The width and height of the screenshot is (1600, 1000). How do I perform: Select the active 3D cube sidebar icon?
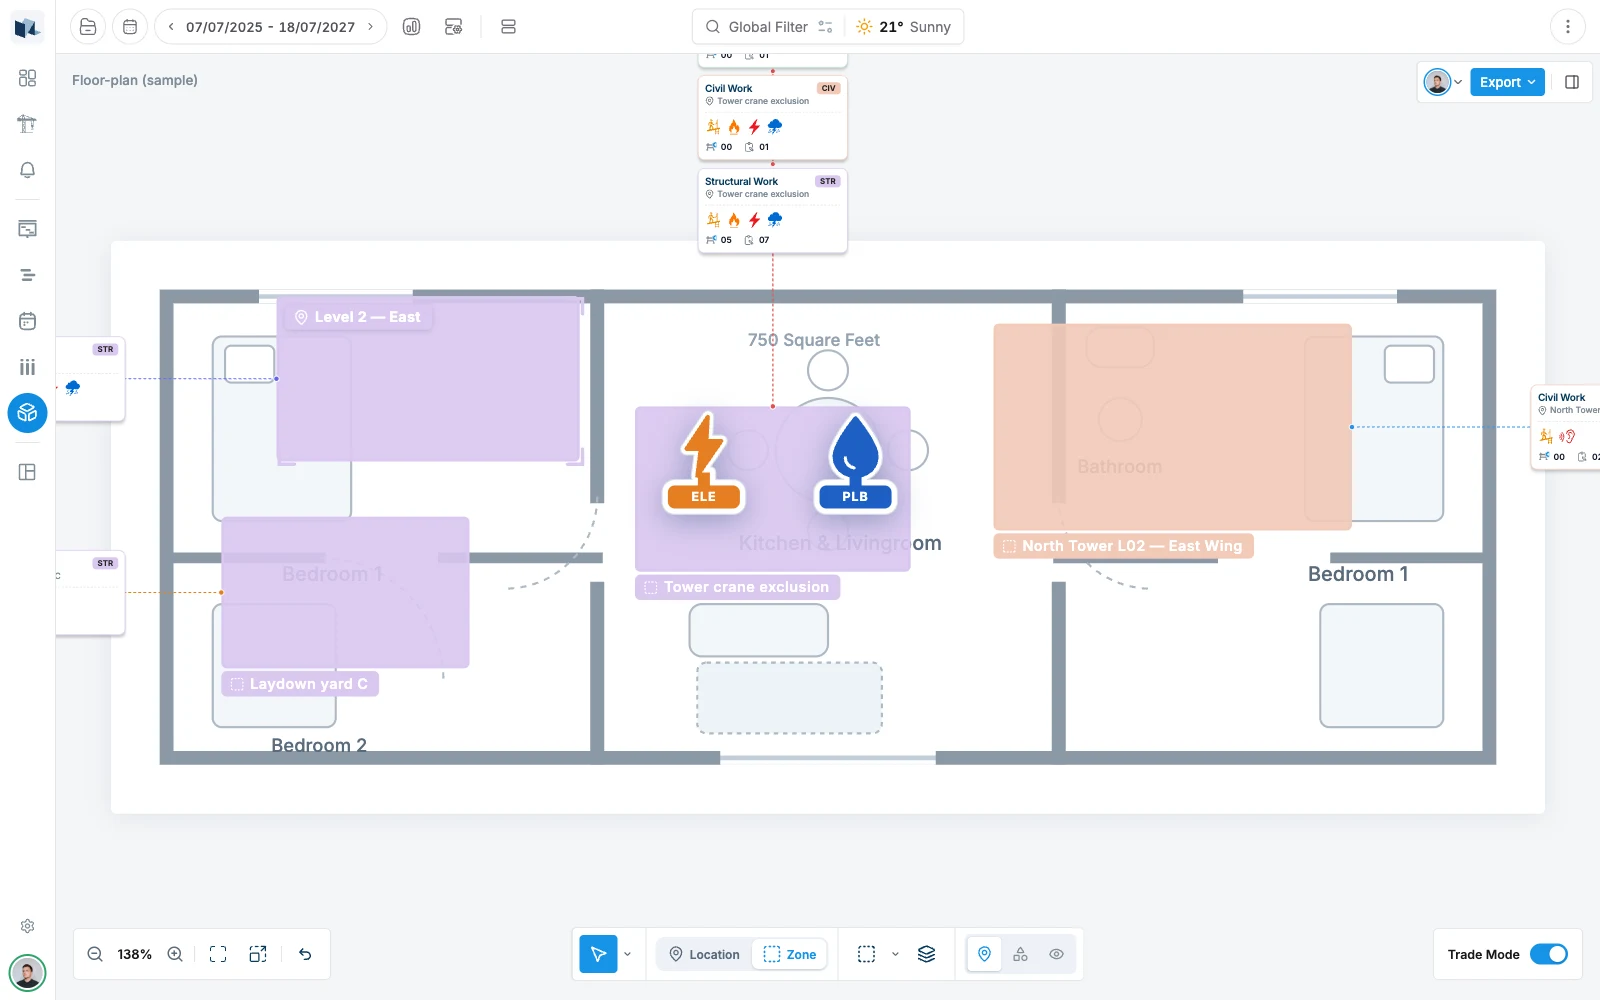pyautogui.click(x=27, y=412)
